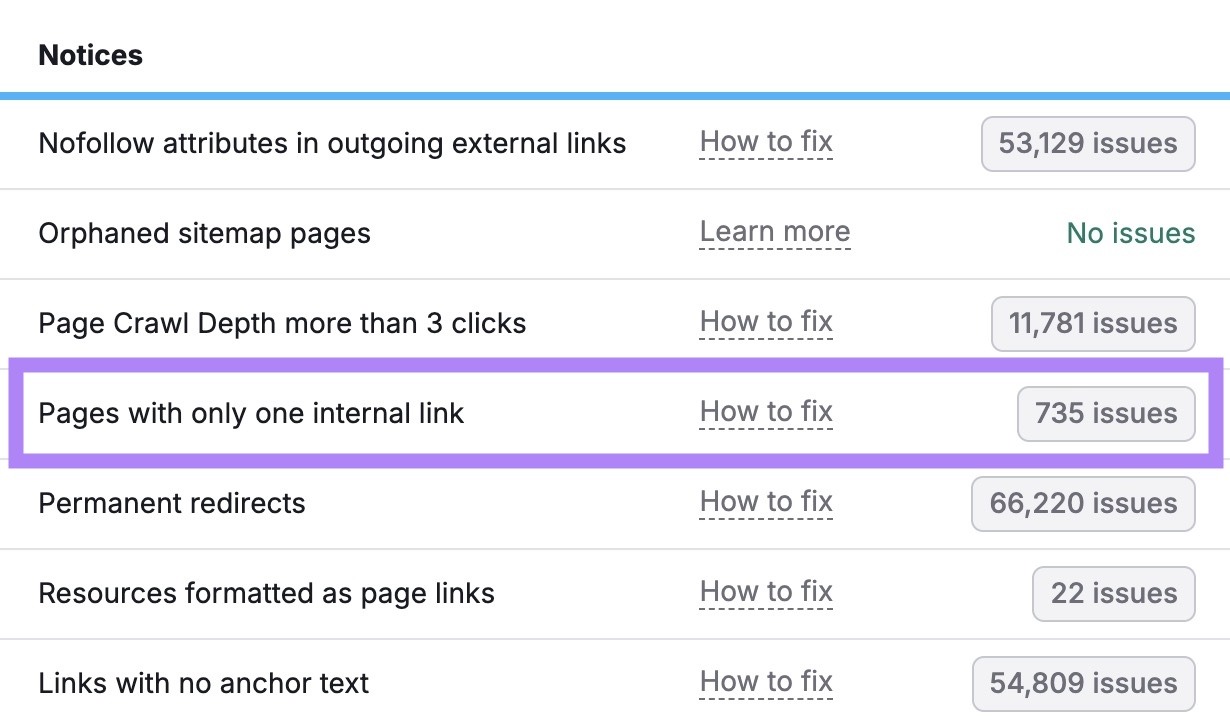This screenshot has width=1230, height=726.
Task: Click "Page Crawl Depth more than 3 clicks" text
Action: coord(280,323)
